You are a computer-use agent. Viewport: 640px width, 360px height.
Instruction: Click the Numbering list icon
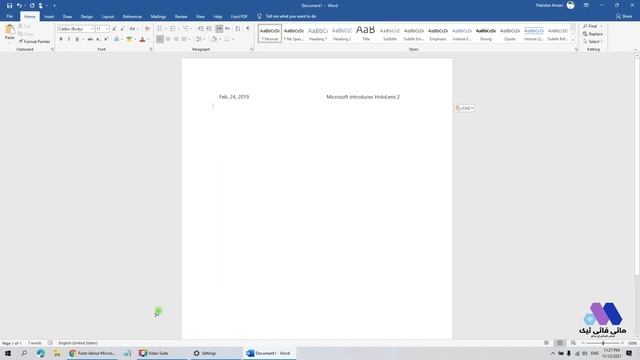[173, 29]
